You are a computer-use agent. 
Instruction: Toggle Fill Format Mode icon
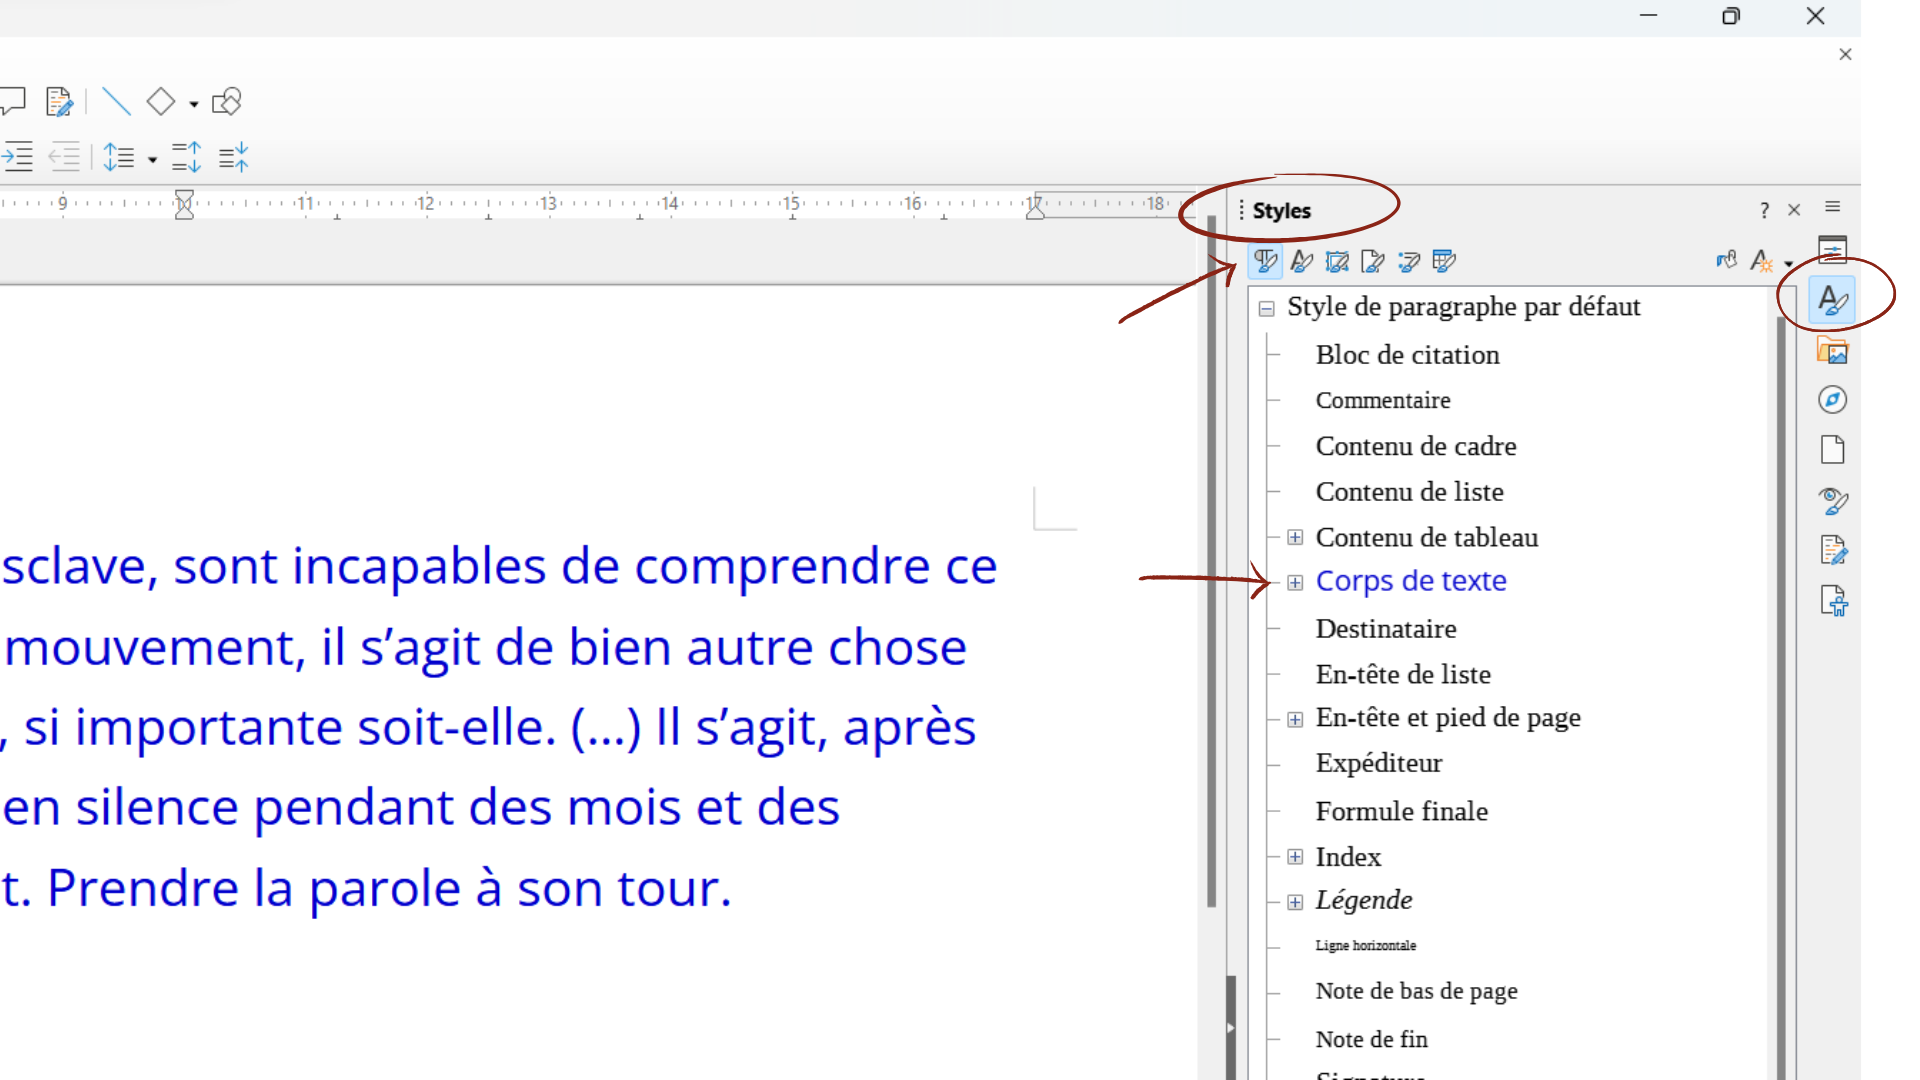[1727, 262]
